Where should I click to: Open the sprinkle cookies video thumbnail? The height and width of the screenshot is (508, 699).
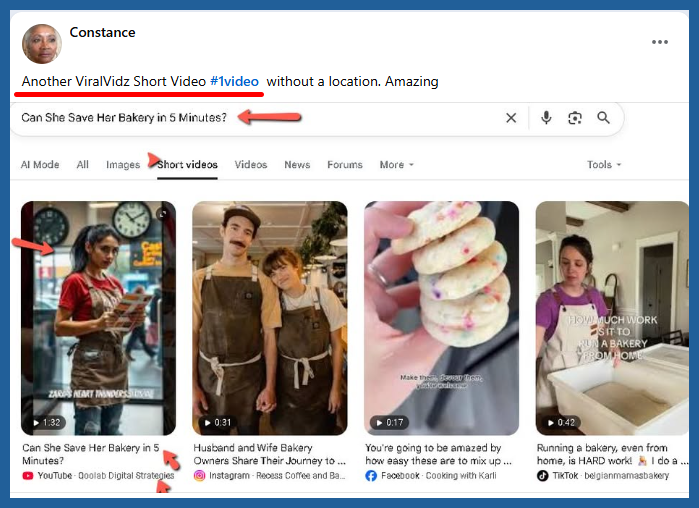pyautogui.click(x=441, y=318)
